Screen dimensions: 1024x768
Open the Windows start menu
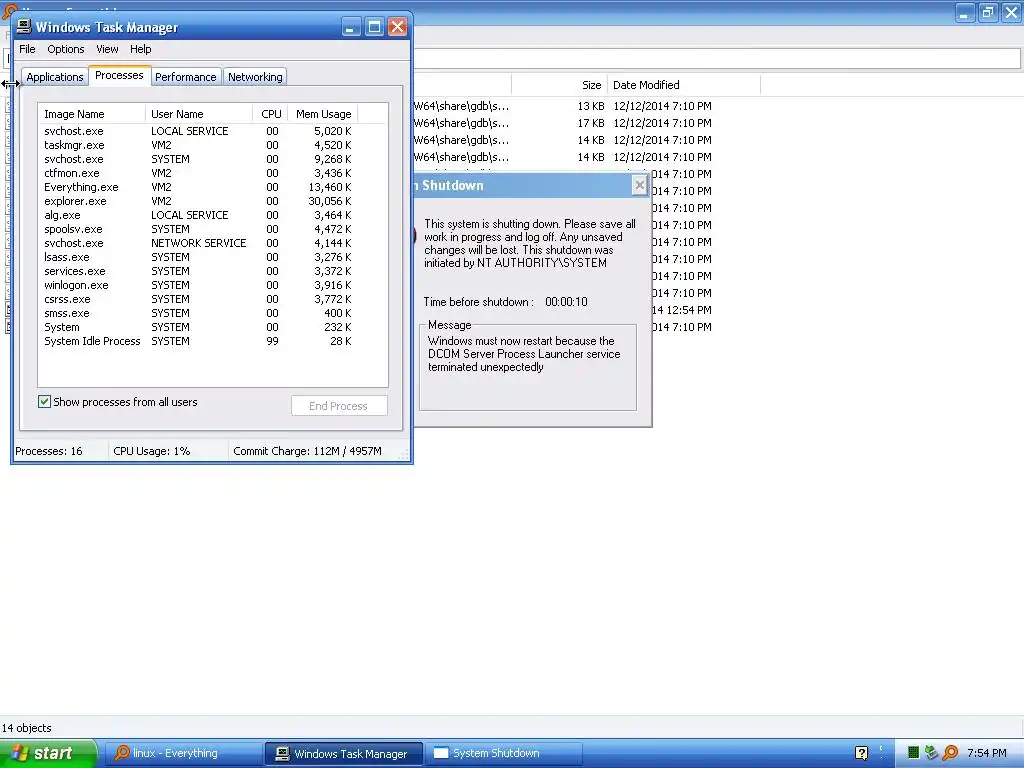47,753
